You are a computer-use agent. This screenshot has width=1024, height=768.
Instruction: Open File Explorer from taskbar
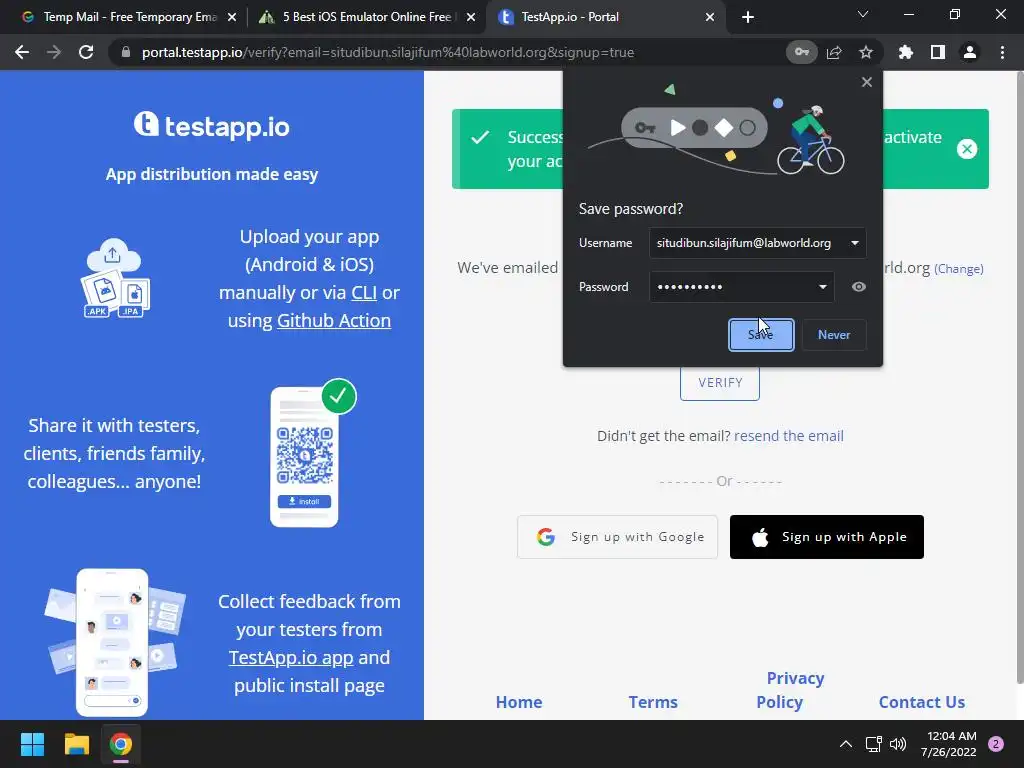76,744
